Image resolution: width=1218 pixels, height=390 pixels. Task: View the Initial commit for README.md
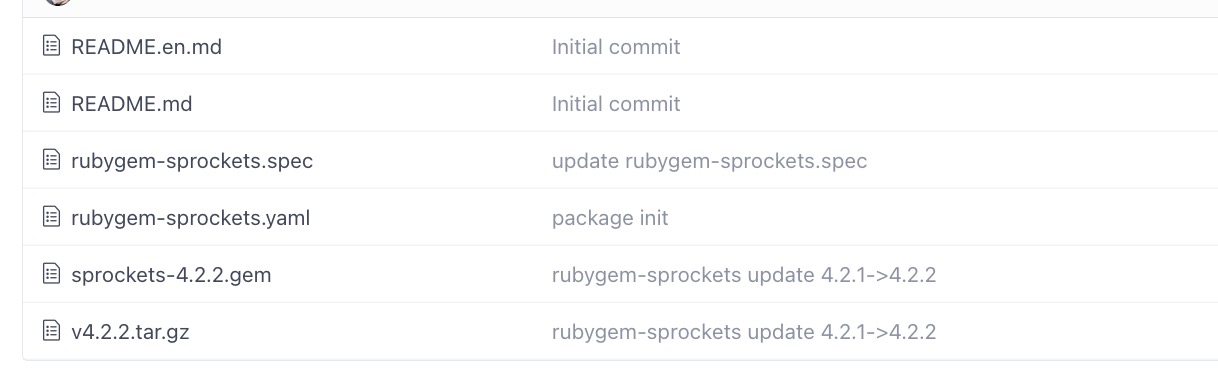tap(616, 104)
